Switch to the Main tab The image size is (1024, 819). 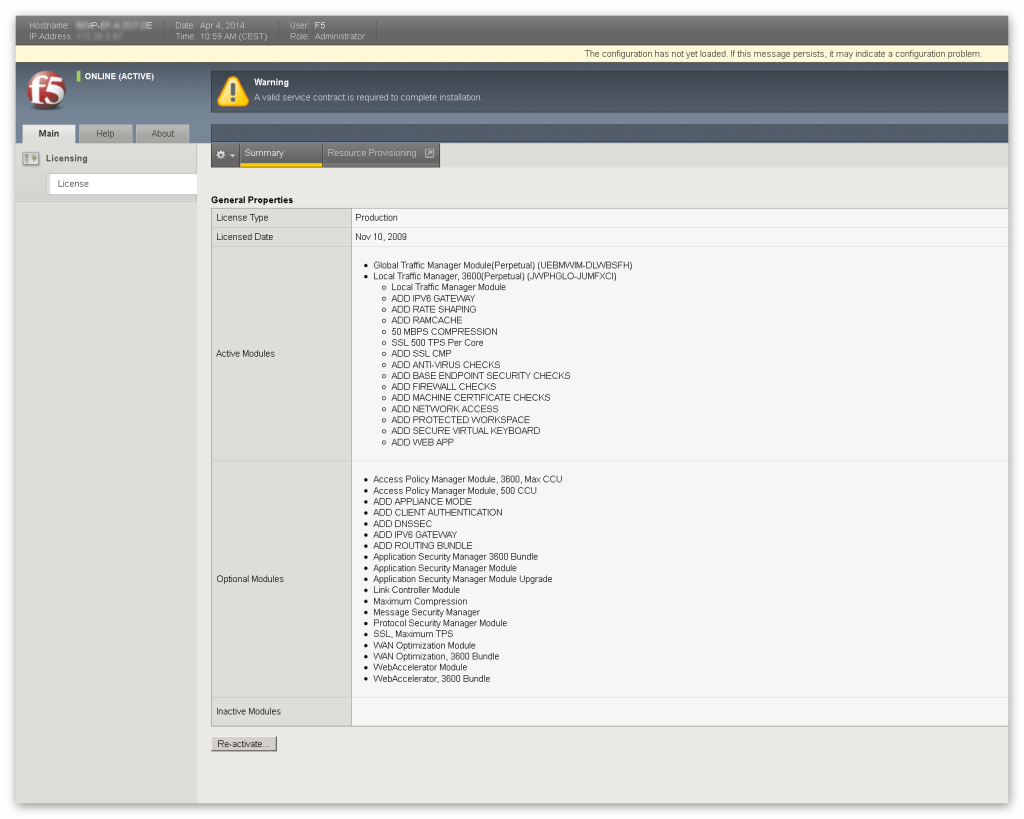(x=49, y=133)
